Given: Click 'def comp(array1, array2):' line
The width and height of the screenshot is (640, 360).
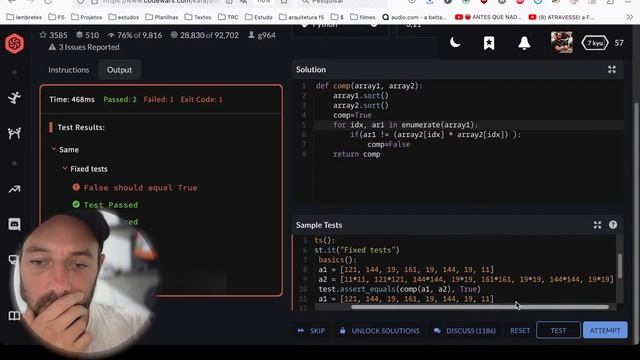Looking at the screenshot, I should 369,86.
